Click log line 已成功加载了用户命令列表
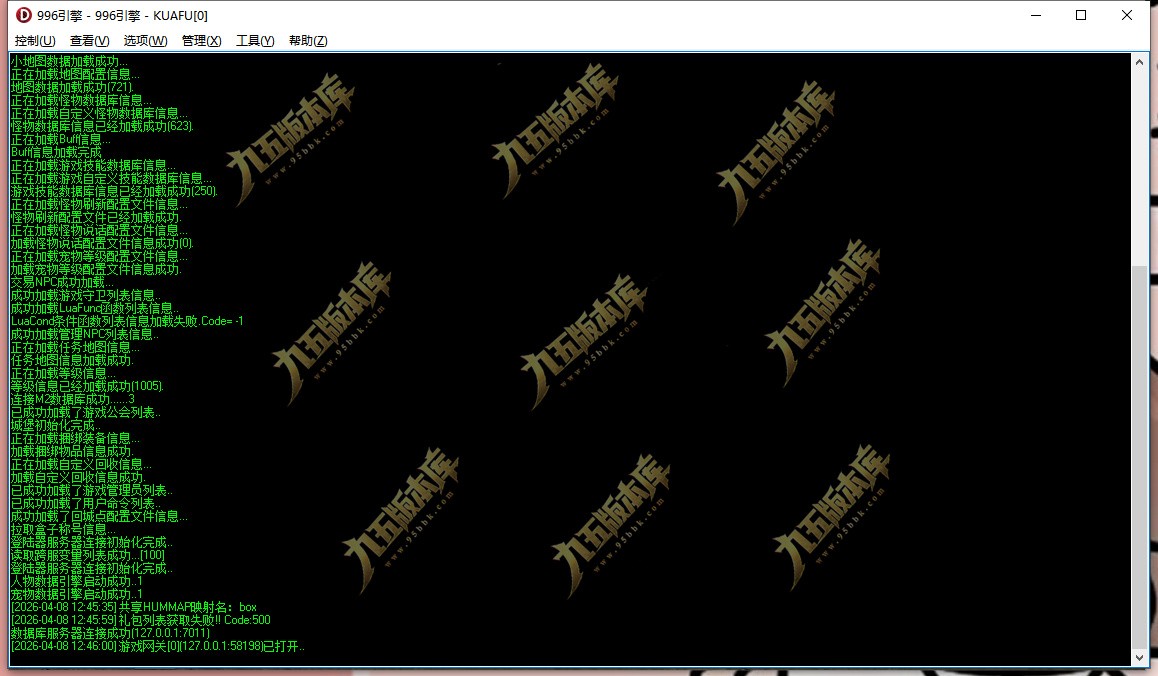Viewport: 1158px width, 676px height. 86,503
